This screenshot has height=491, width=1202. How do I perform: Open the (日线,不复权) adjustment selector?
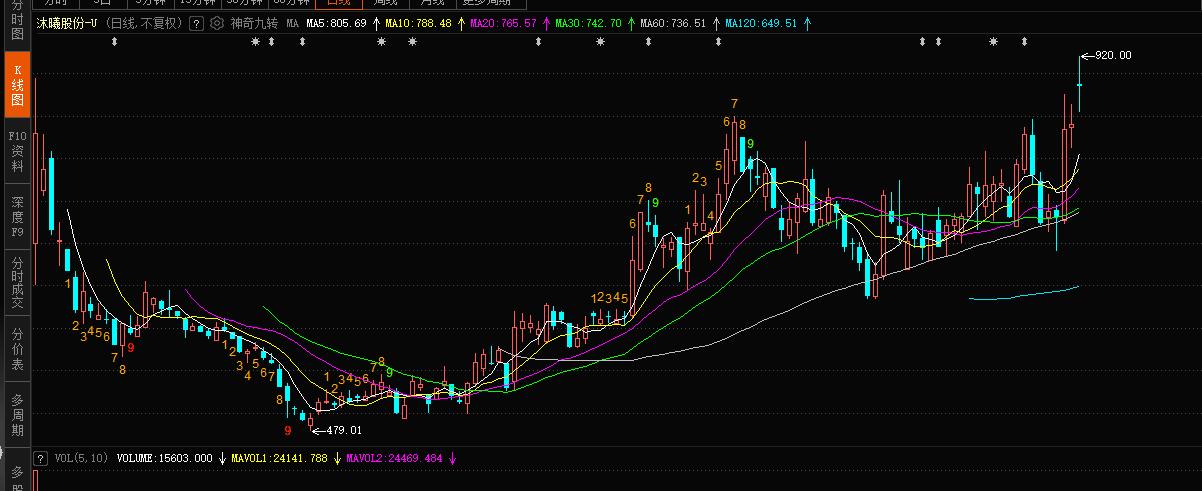tap(144, 22)
